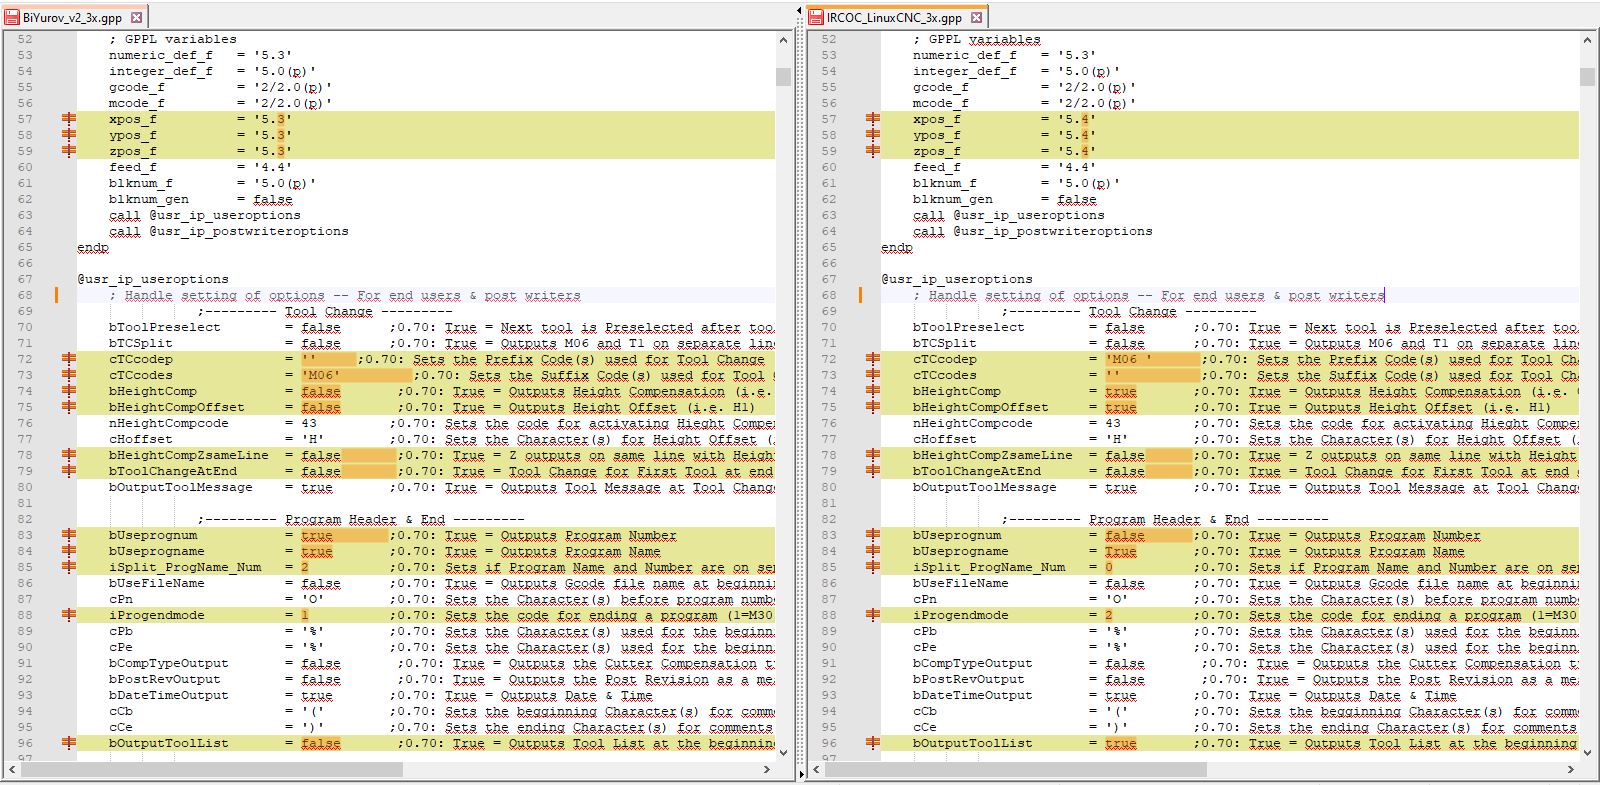The width and height of the screenshot is (1600, 785).
Task: Click diff marker on line 73 in BiYurov pane
Action: tap(69, 375)
